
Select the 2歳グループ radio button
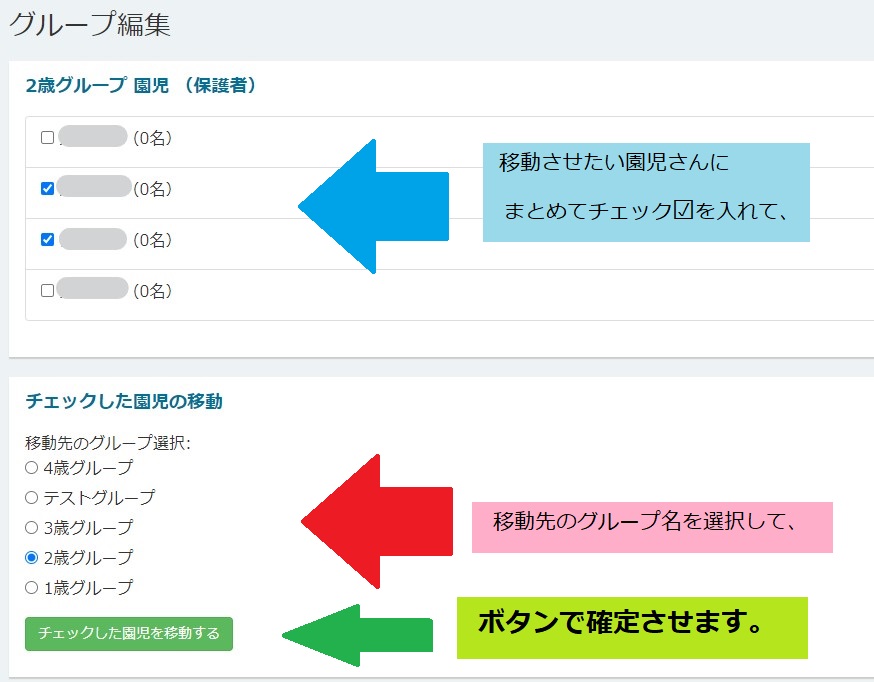point(31,557)
